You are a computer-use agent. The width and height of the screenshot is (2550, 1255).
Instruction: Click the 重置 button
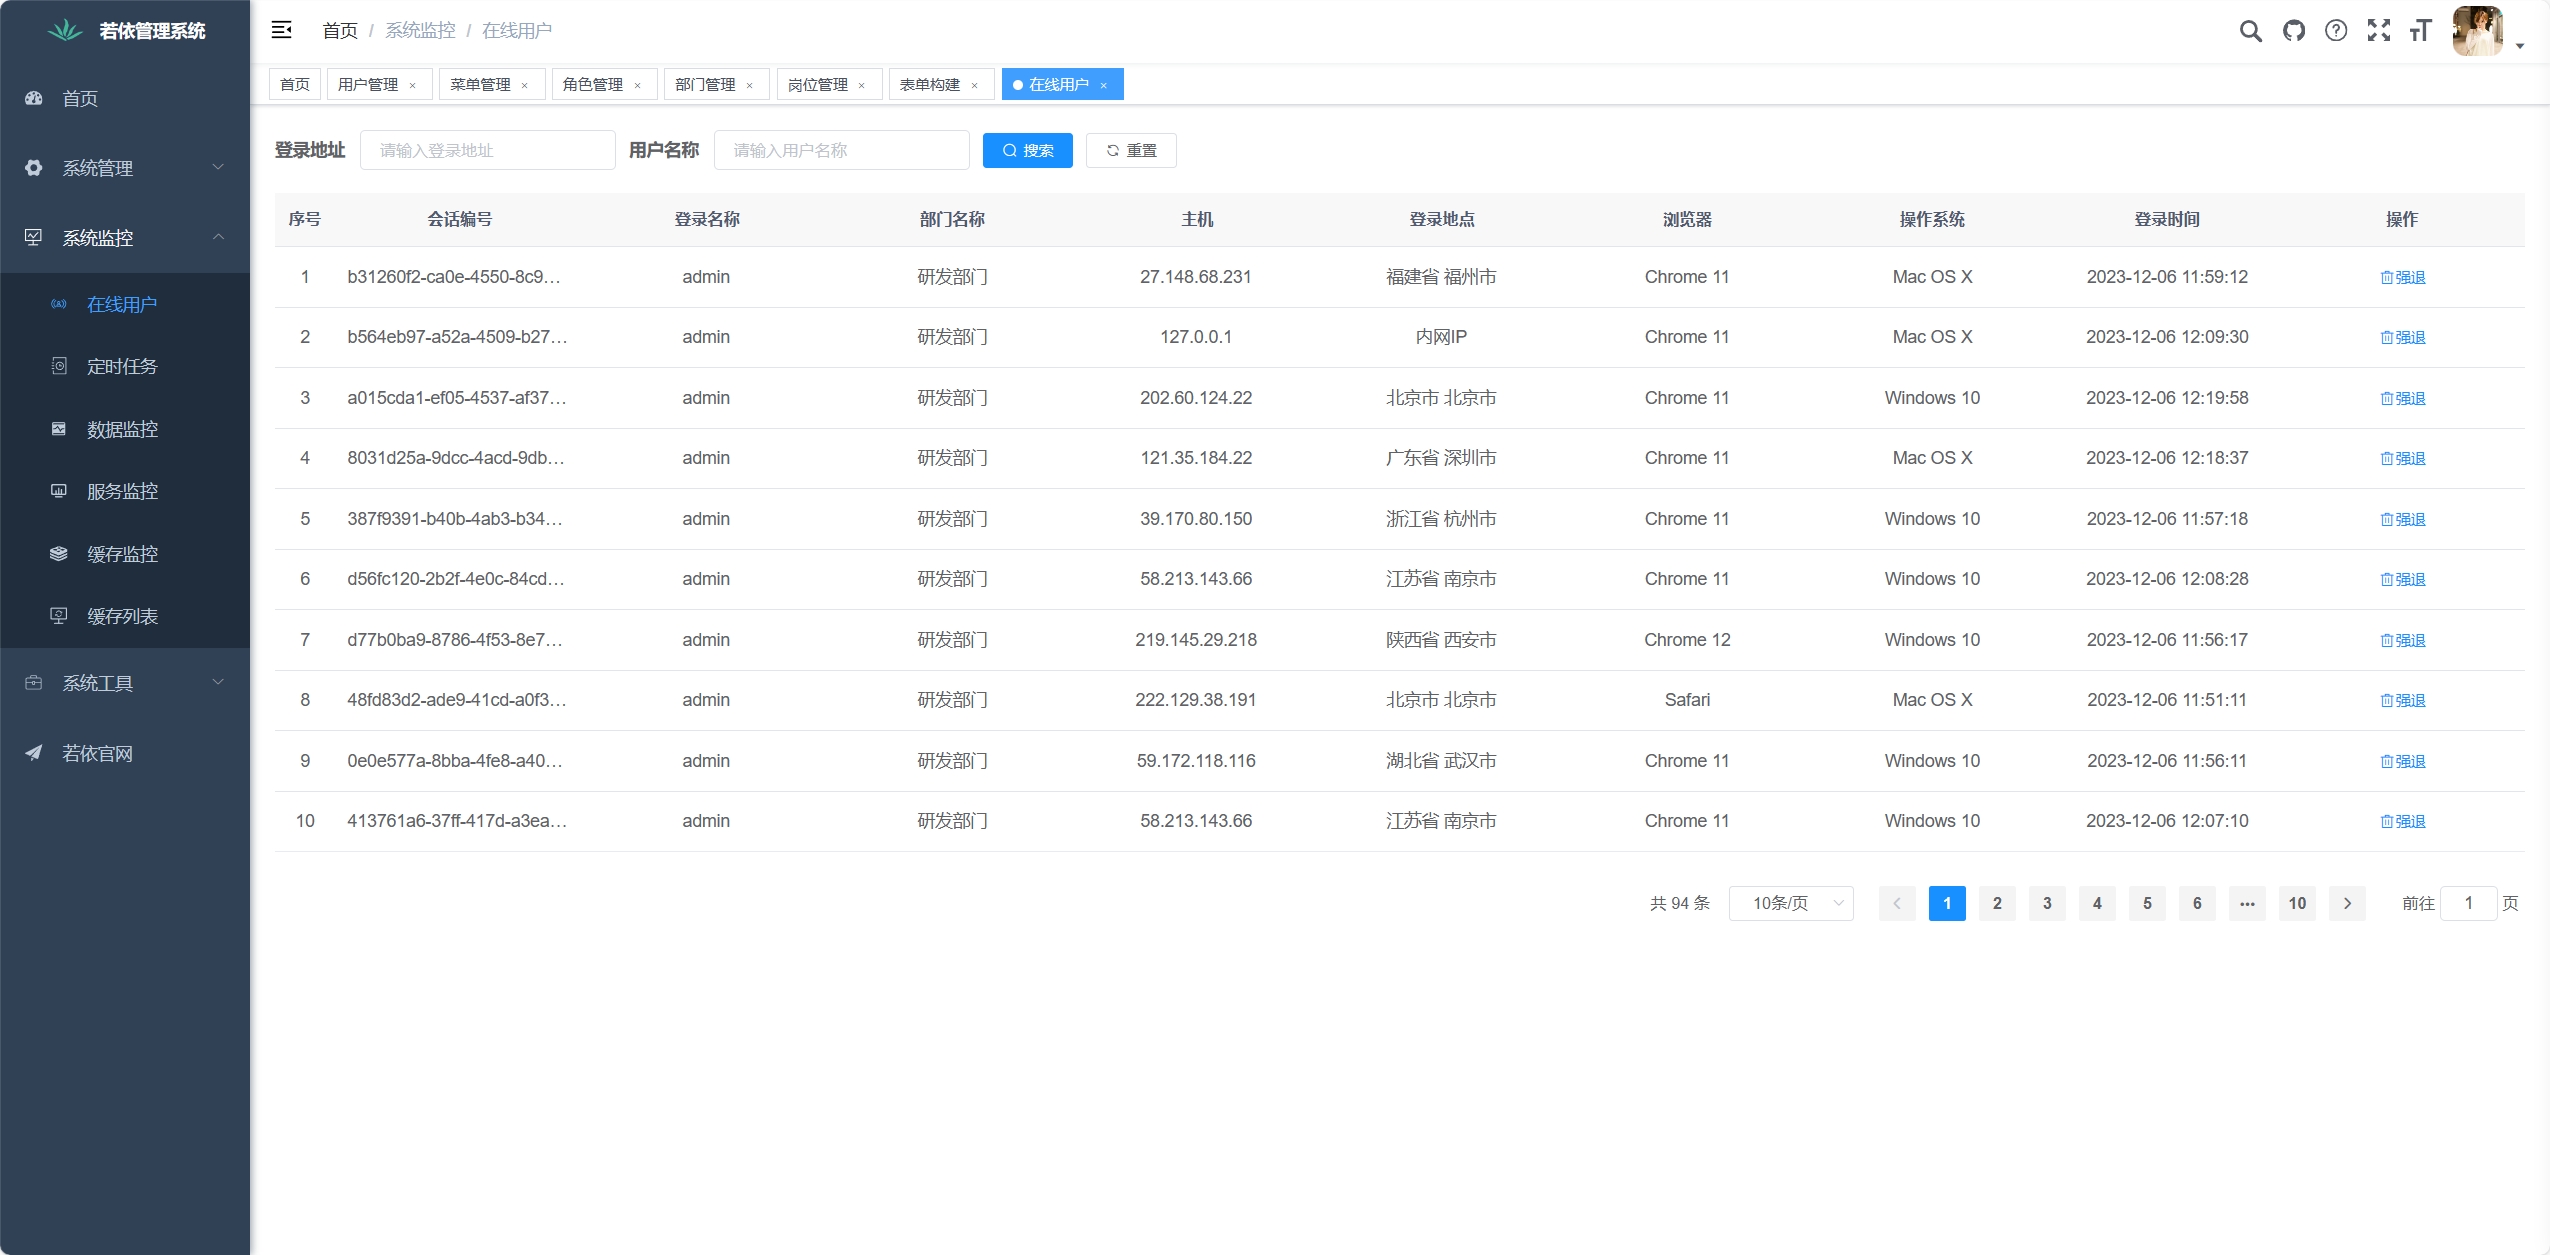click(x=1131, y=150)
